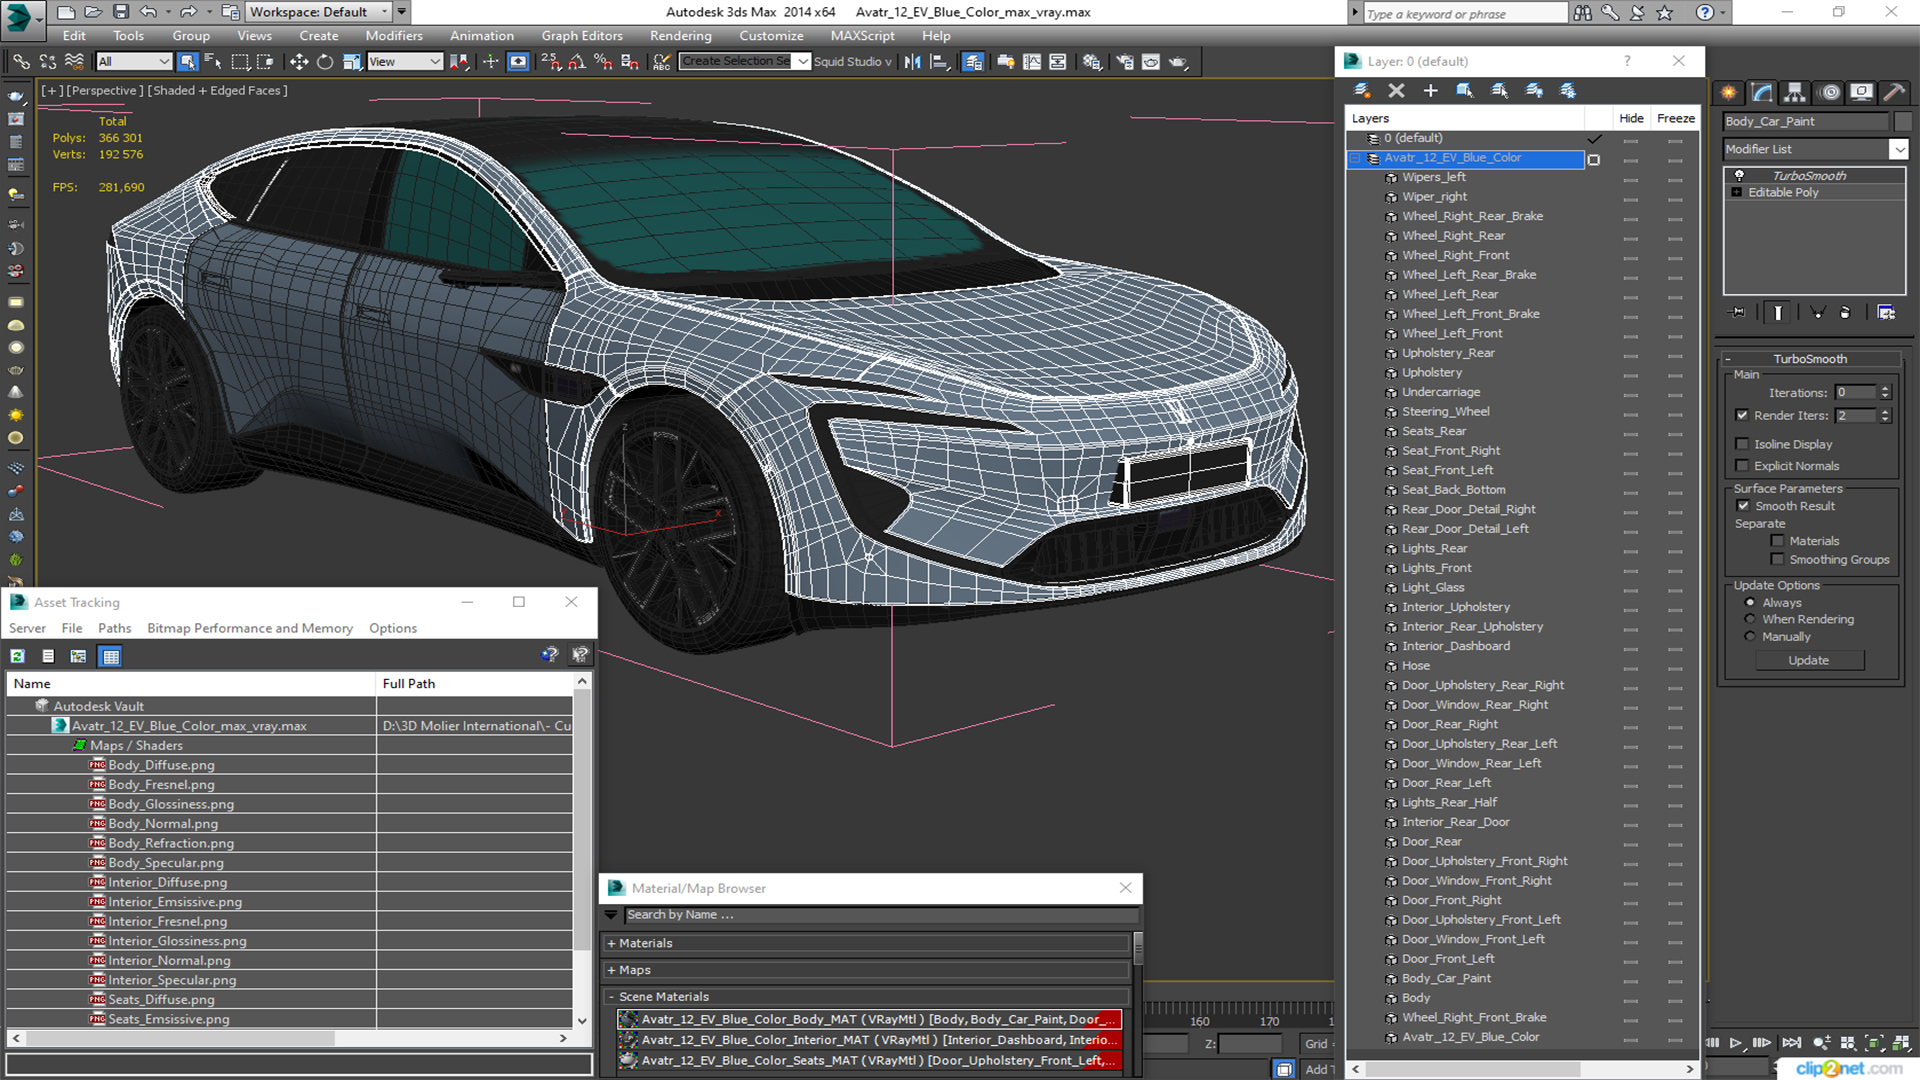Enable Separate by Smoothing Groups checkbox
This screenshot has width=1920, height=1080.
pos(1777,560)
